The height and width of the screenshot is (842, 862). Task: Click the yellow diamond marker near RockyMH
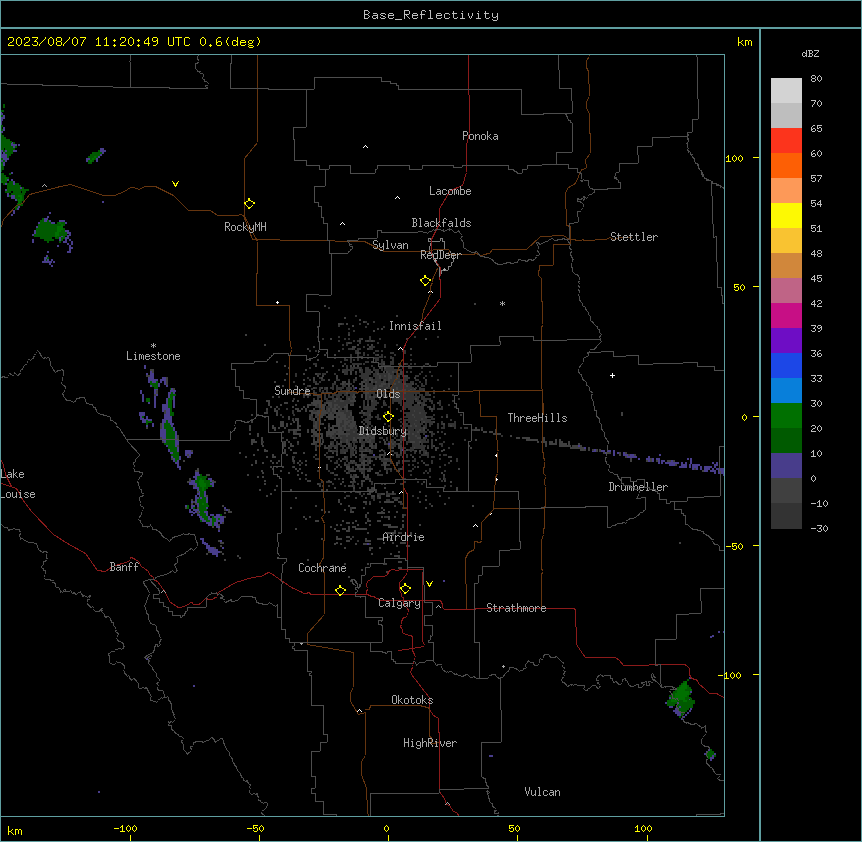(x=249, y=204)
